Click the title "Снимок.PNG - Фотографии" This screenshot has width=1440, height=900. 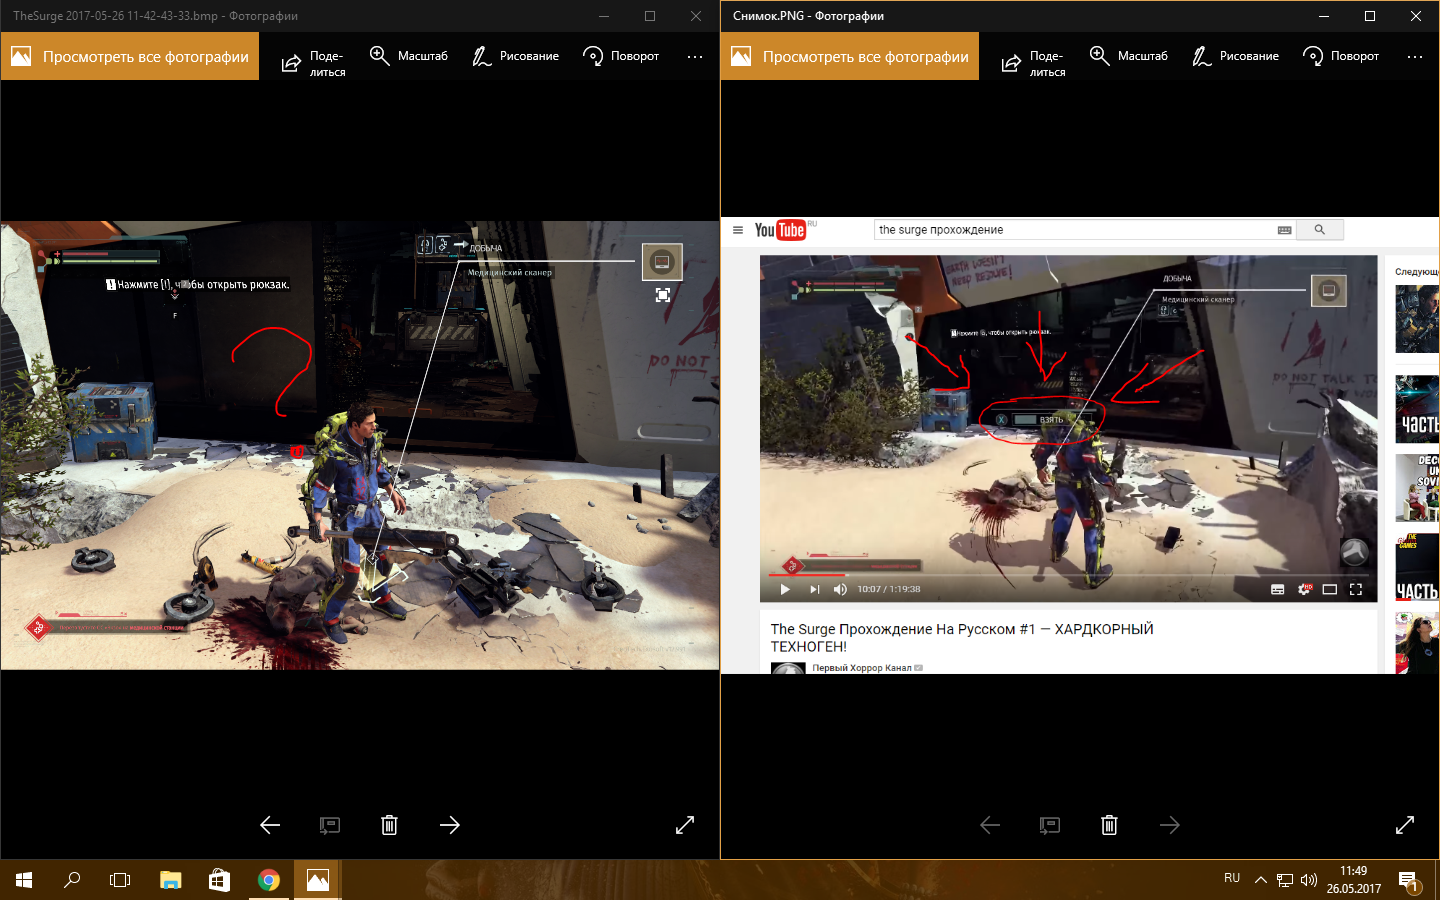tap(808, 16)
